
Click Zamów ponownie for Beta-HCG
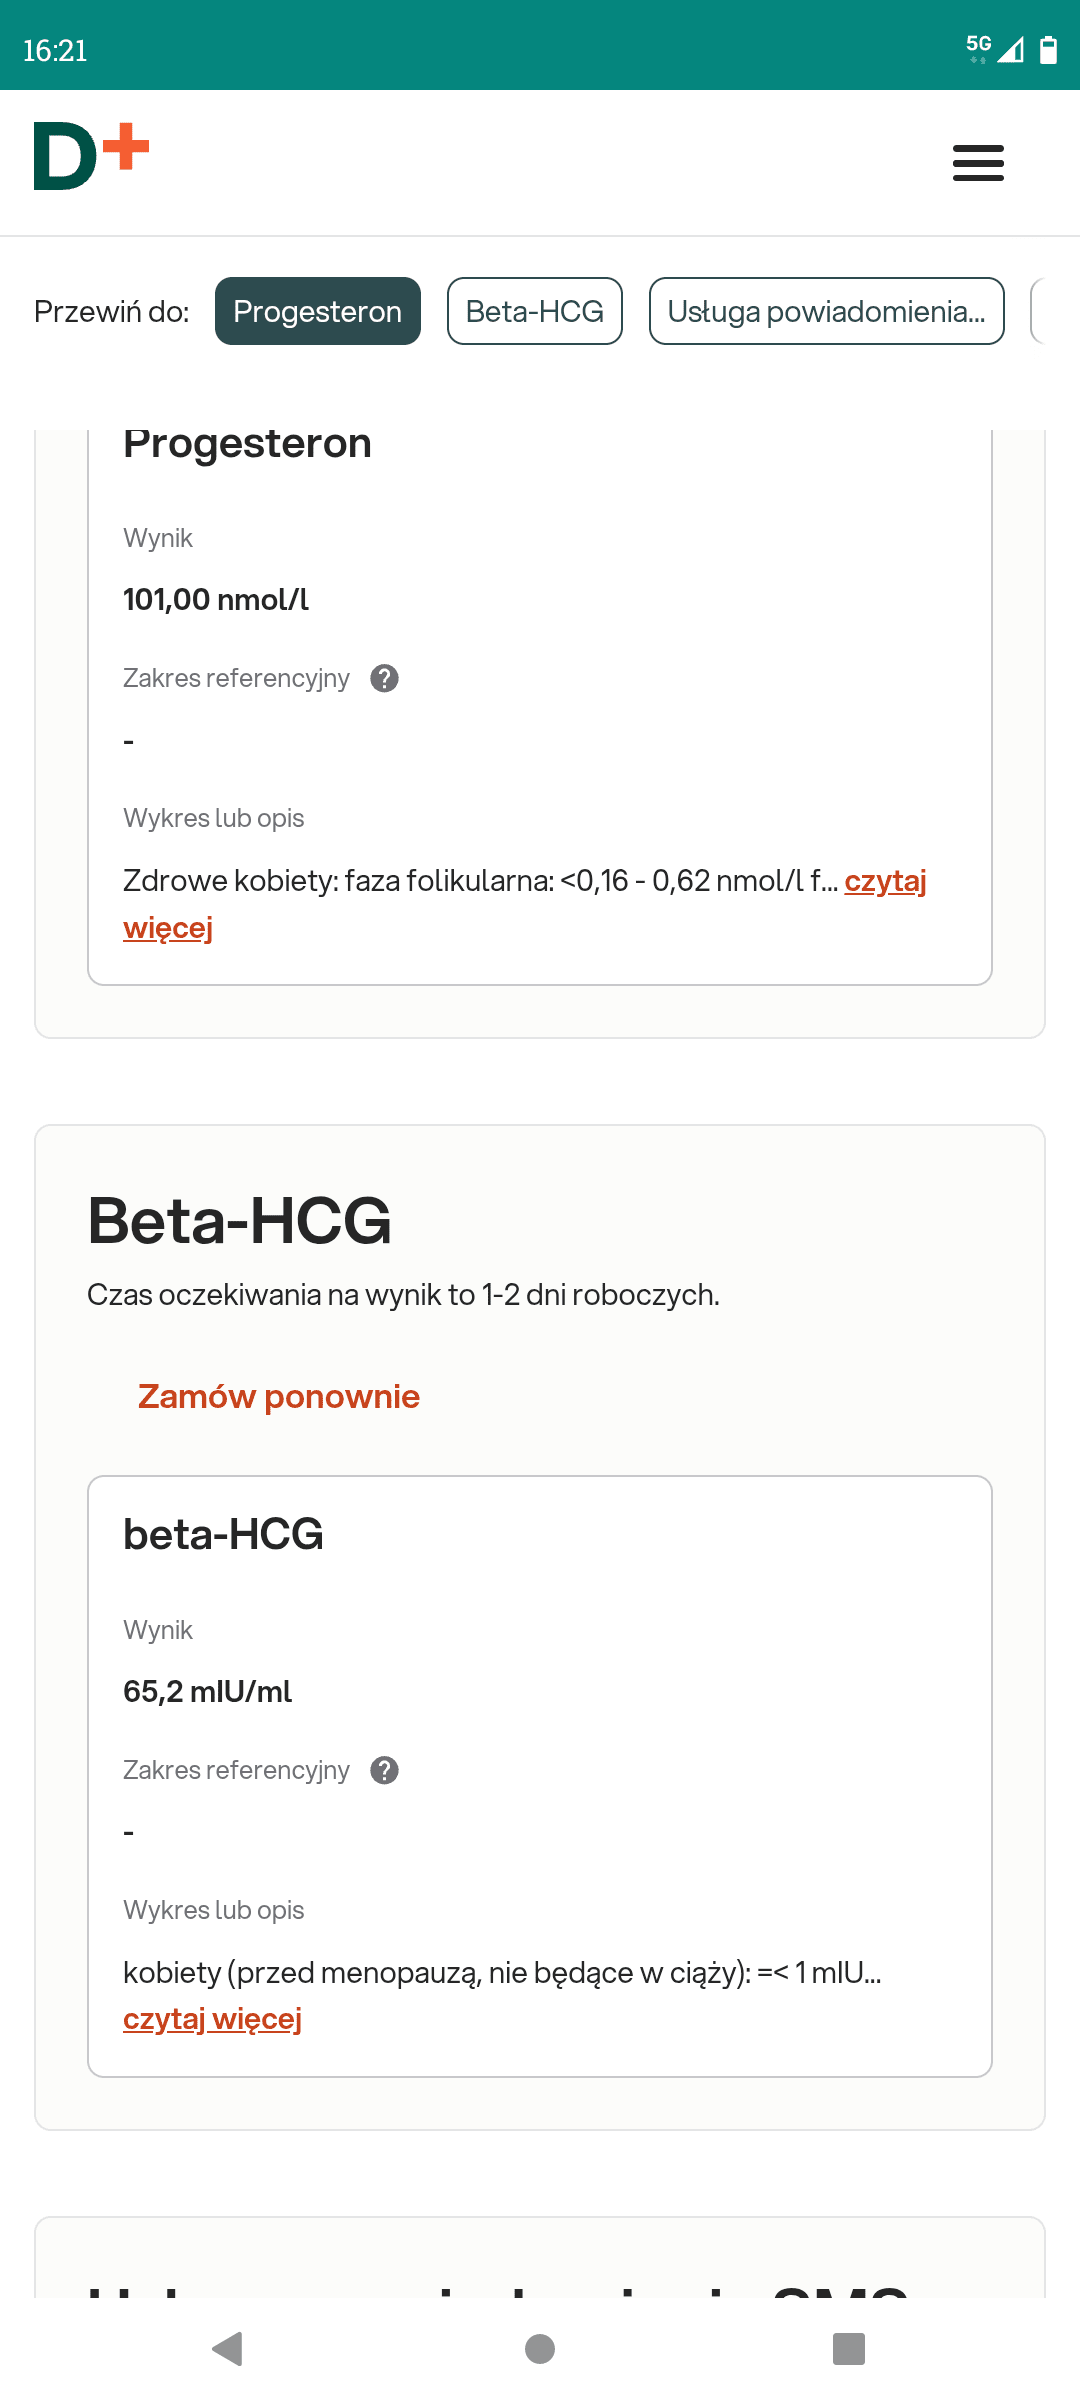pyautogui.click(x=278, y=1396)
